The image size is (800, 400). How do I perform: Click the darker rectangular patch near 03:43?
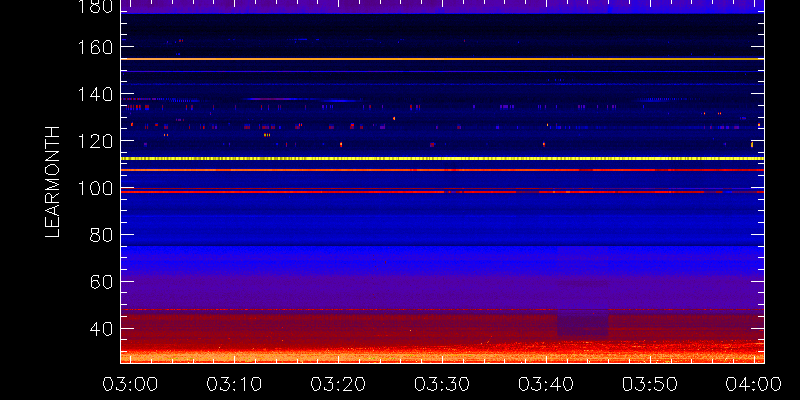pos(583,323)
